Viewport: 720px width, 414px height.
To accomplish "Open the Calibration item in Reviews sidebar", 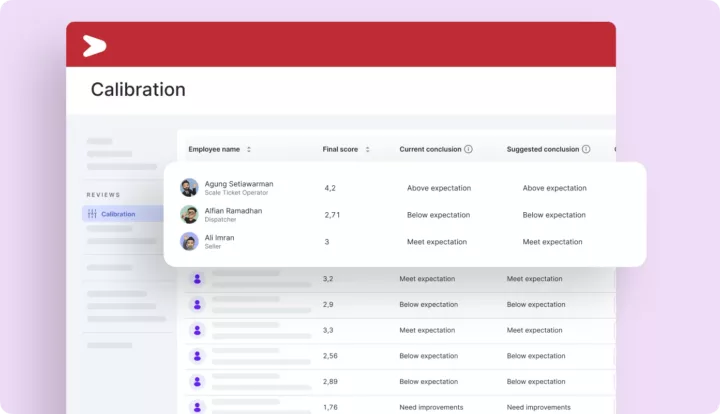I will coord(118,214).
